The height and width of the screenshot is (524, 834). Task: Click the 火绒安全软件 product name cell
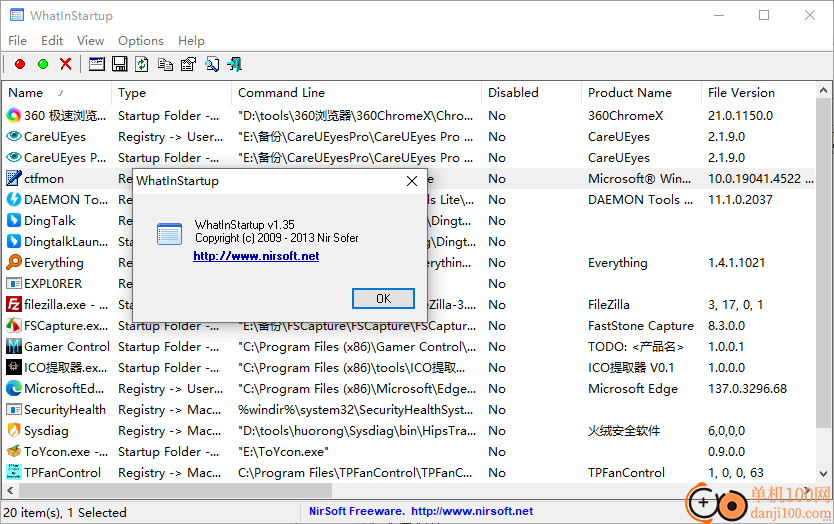click(624, 430)
